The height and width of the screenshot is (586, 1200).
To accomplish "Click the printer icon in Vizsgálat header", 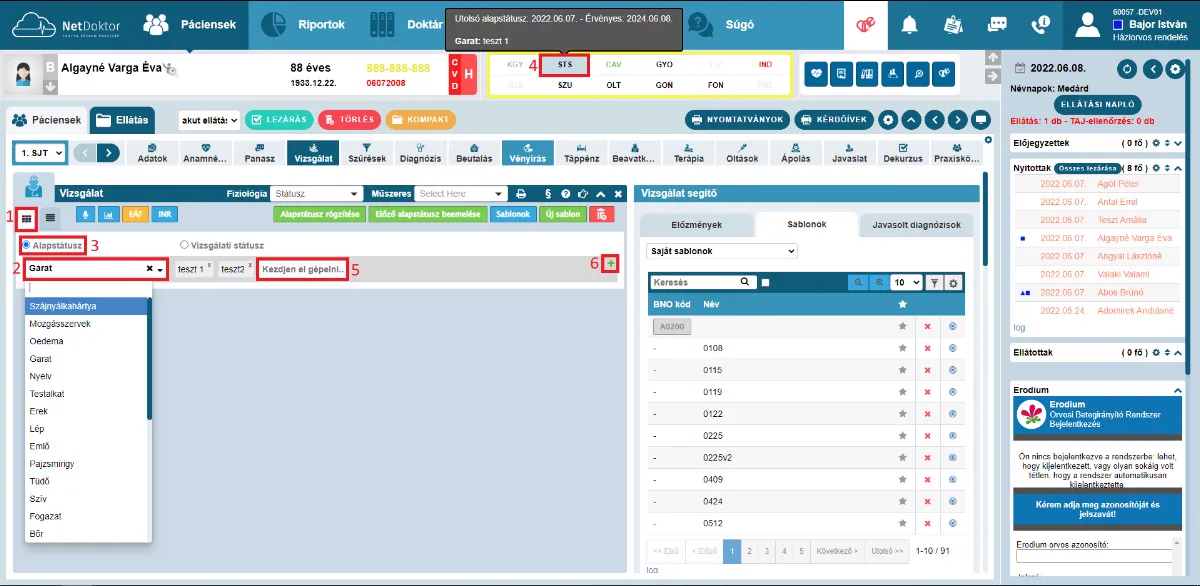I will (521, 194).
